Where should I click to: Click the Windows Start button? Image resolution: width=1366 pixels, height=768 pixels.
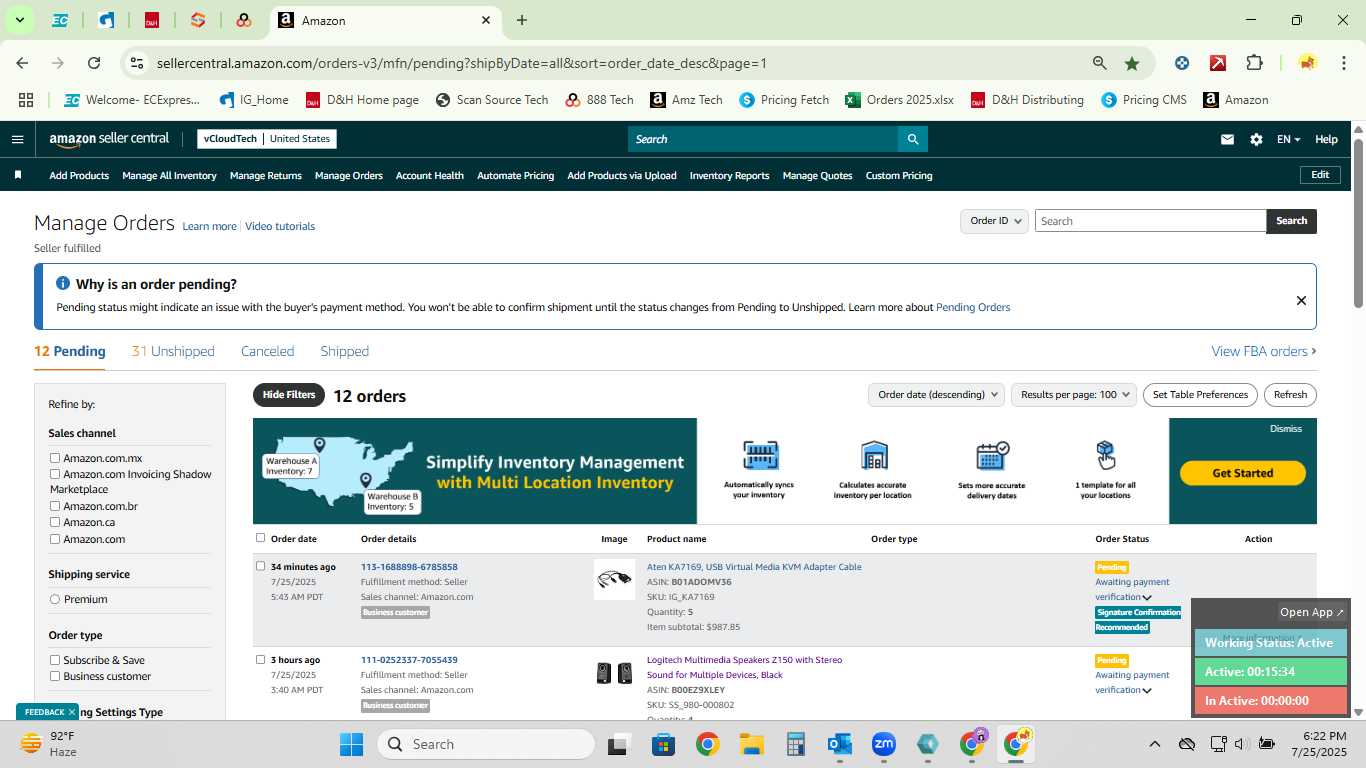(352, 744)
